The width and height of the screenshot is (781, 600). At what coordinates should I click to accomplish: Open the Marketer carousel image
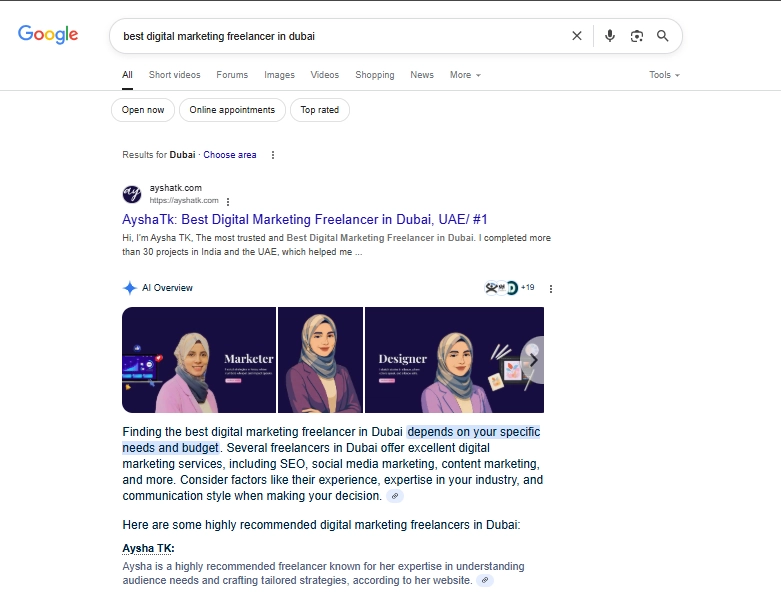point(199,360)
